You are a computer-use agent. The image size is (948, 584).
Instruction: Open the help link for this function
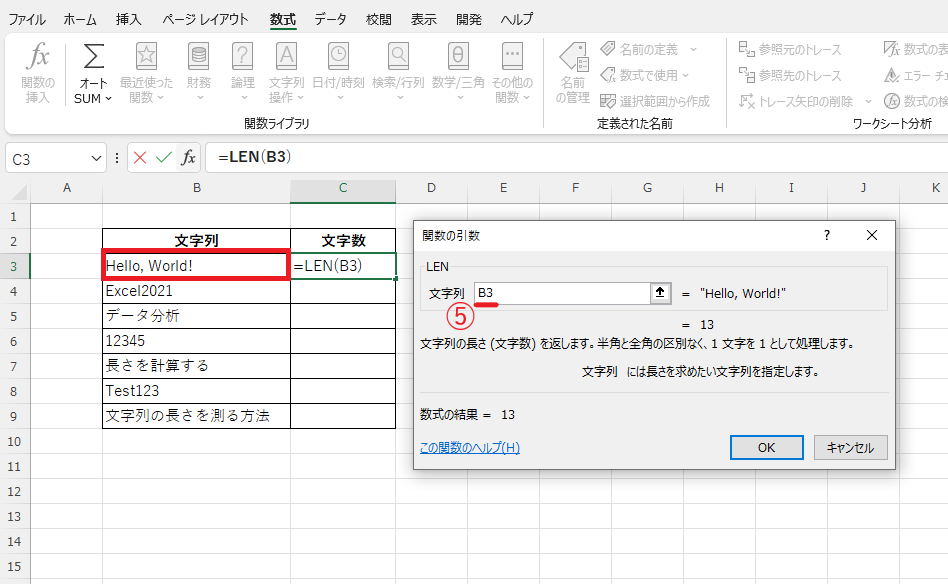[470, 447]
